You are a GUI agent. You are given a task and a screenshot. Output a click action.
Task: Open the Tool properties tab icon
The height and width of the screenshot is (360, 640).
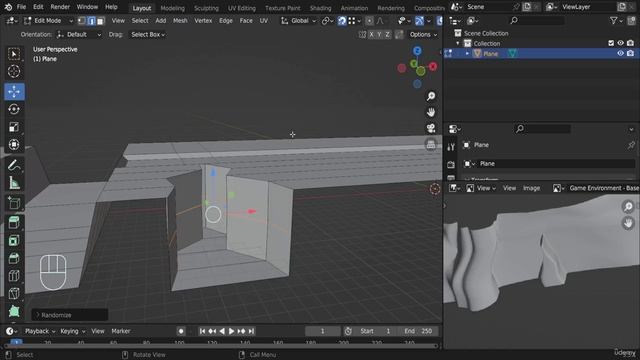(x=451, y=147)
